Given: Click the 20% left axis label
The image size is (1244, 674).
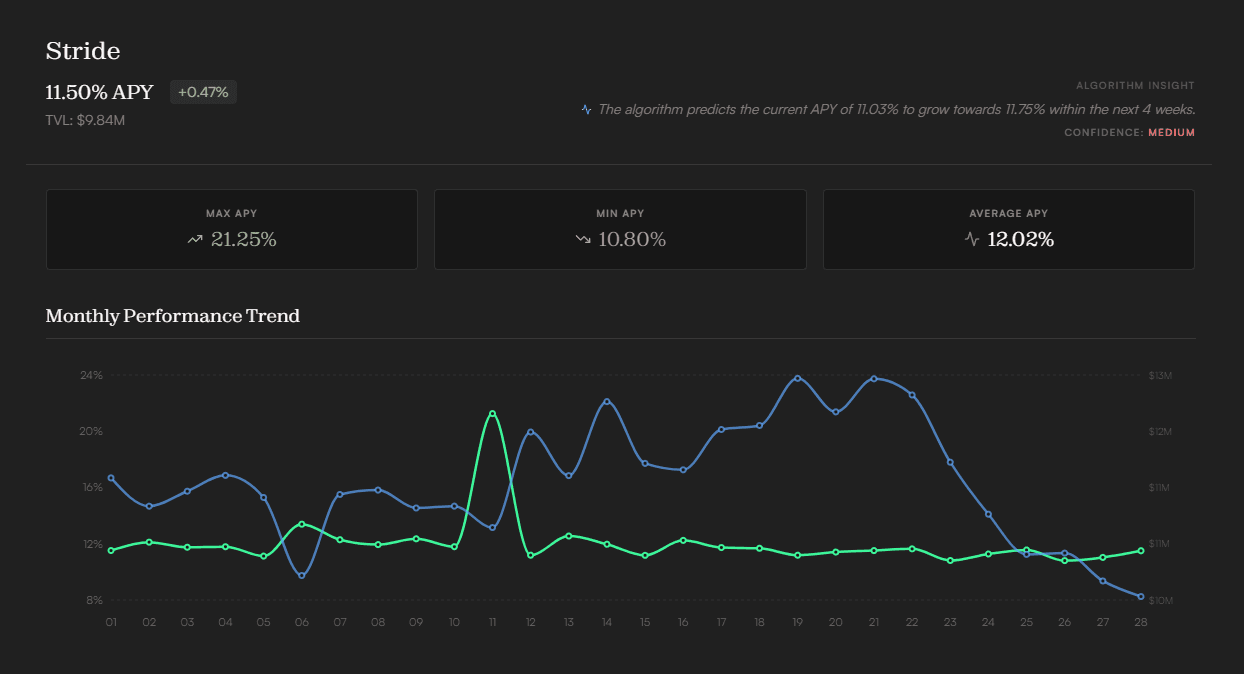Looking at the screenshot, I should [x=92, y=431].
